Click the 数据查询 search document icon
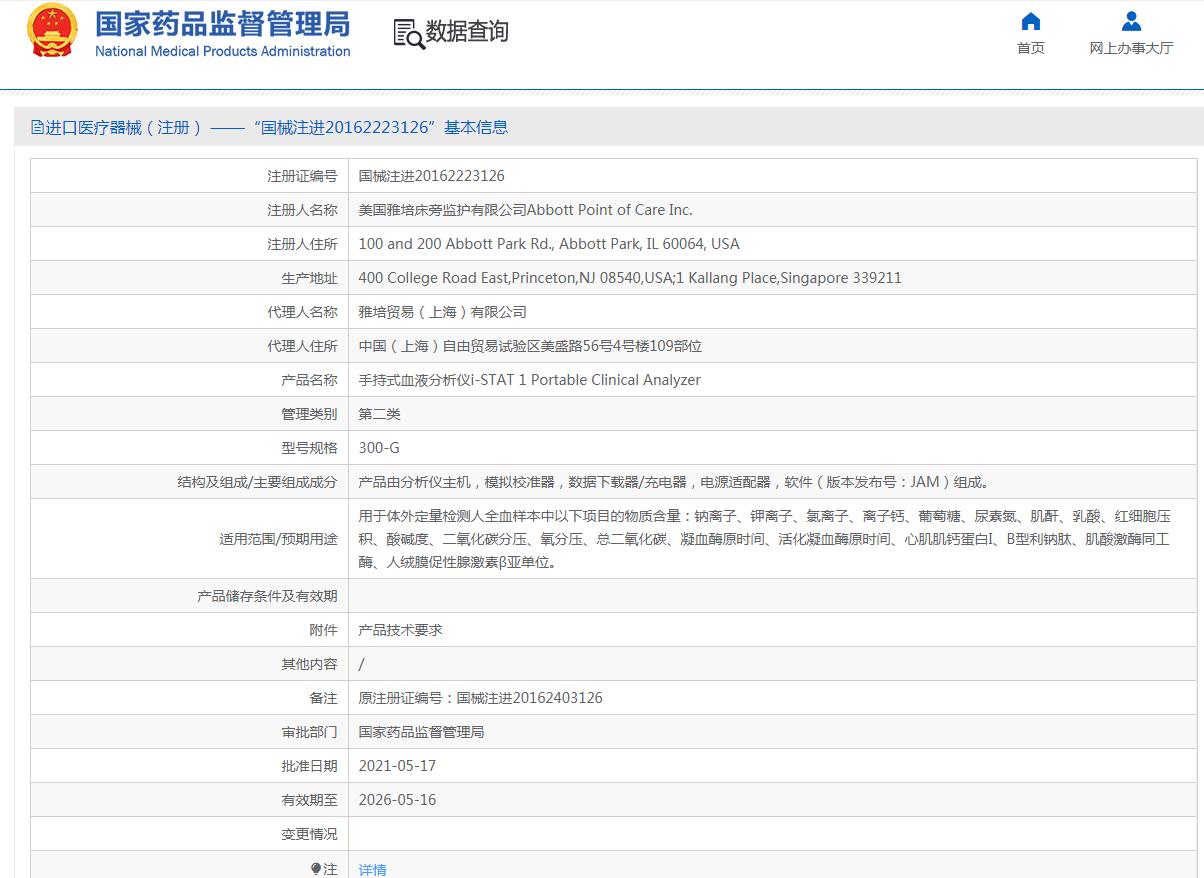1204x878 pixels. (x=408, y=33)
